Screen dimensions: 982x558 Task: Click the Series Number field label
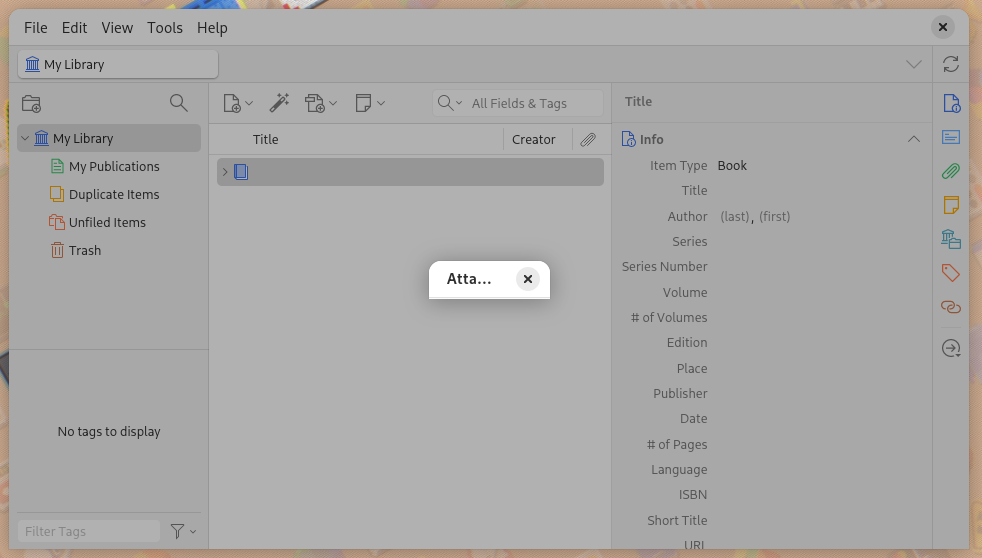click(x=664, y=267)
